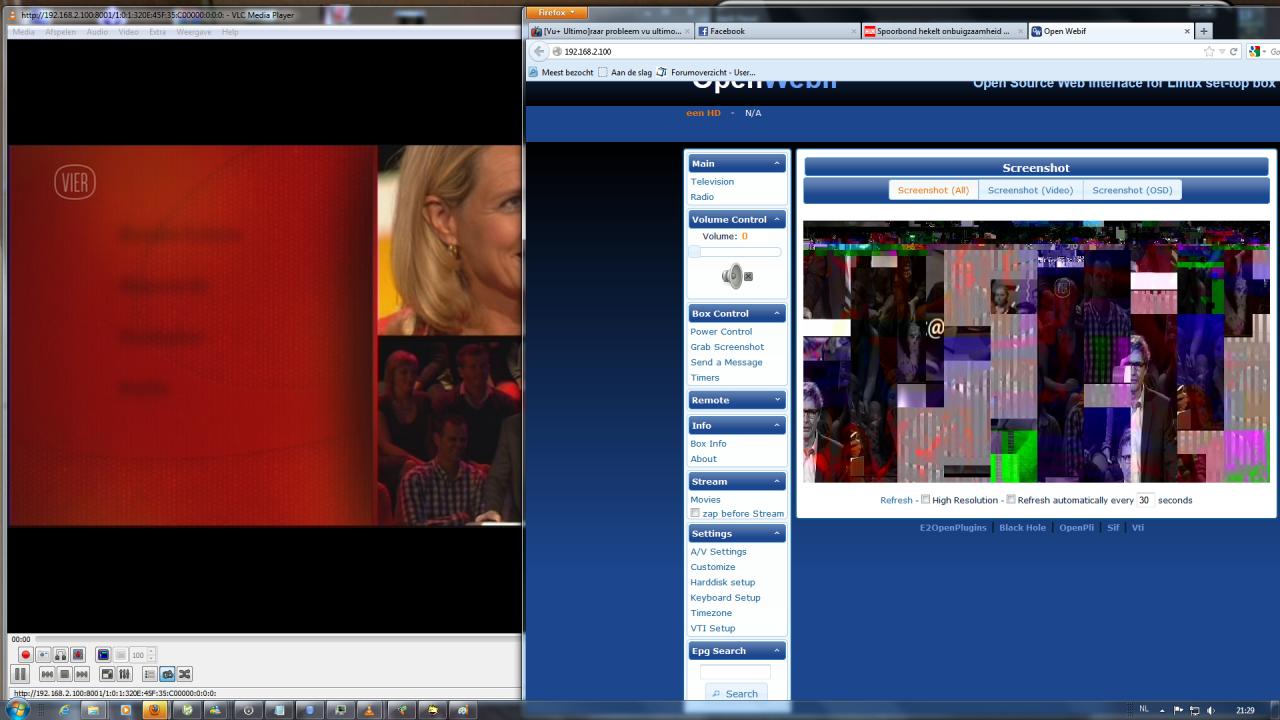Skip to next media in VLC

(83, 674)
